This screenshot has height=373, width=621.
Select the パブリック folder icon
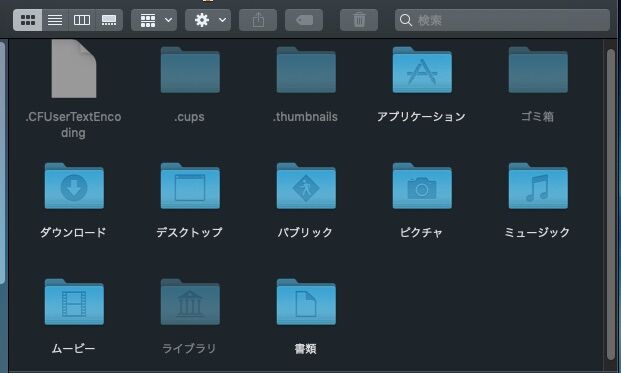click(x=306, y=186)
